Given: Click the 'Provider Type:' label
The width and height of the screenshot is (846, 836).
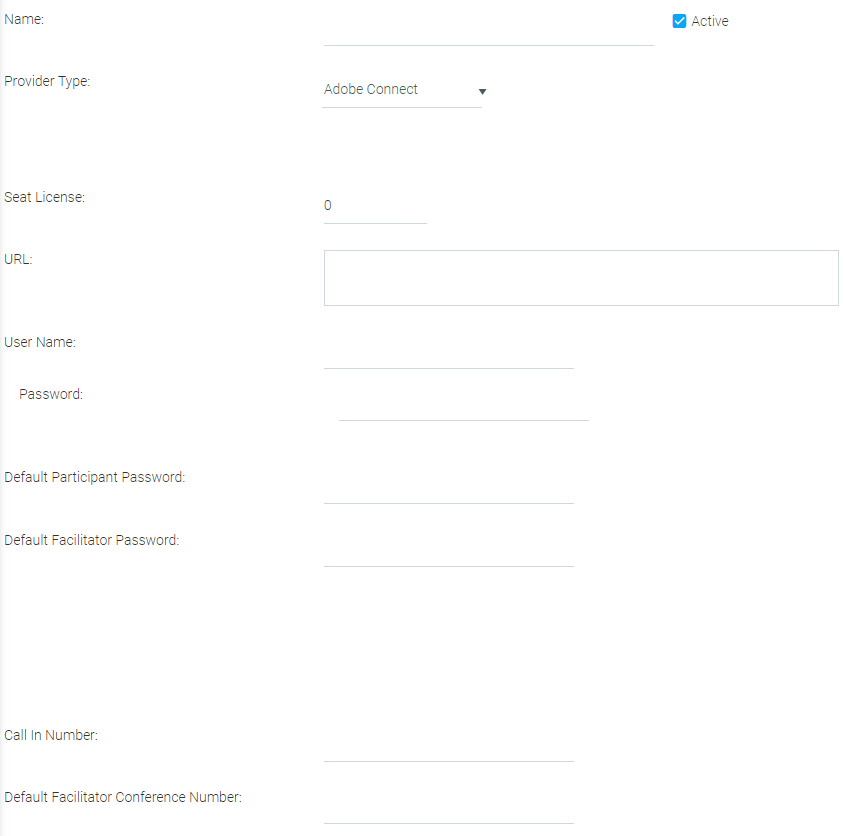Looking at the screenshot, I should (47, 81).
